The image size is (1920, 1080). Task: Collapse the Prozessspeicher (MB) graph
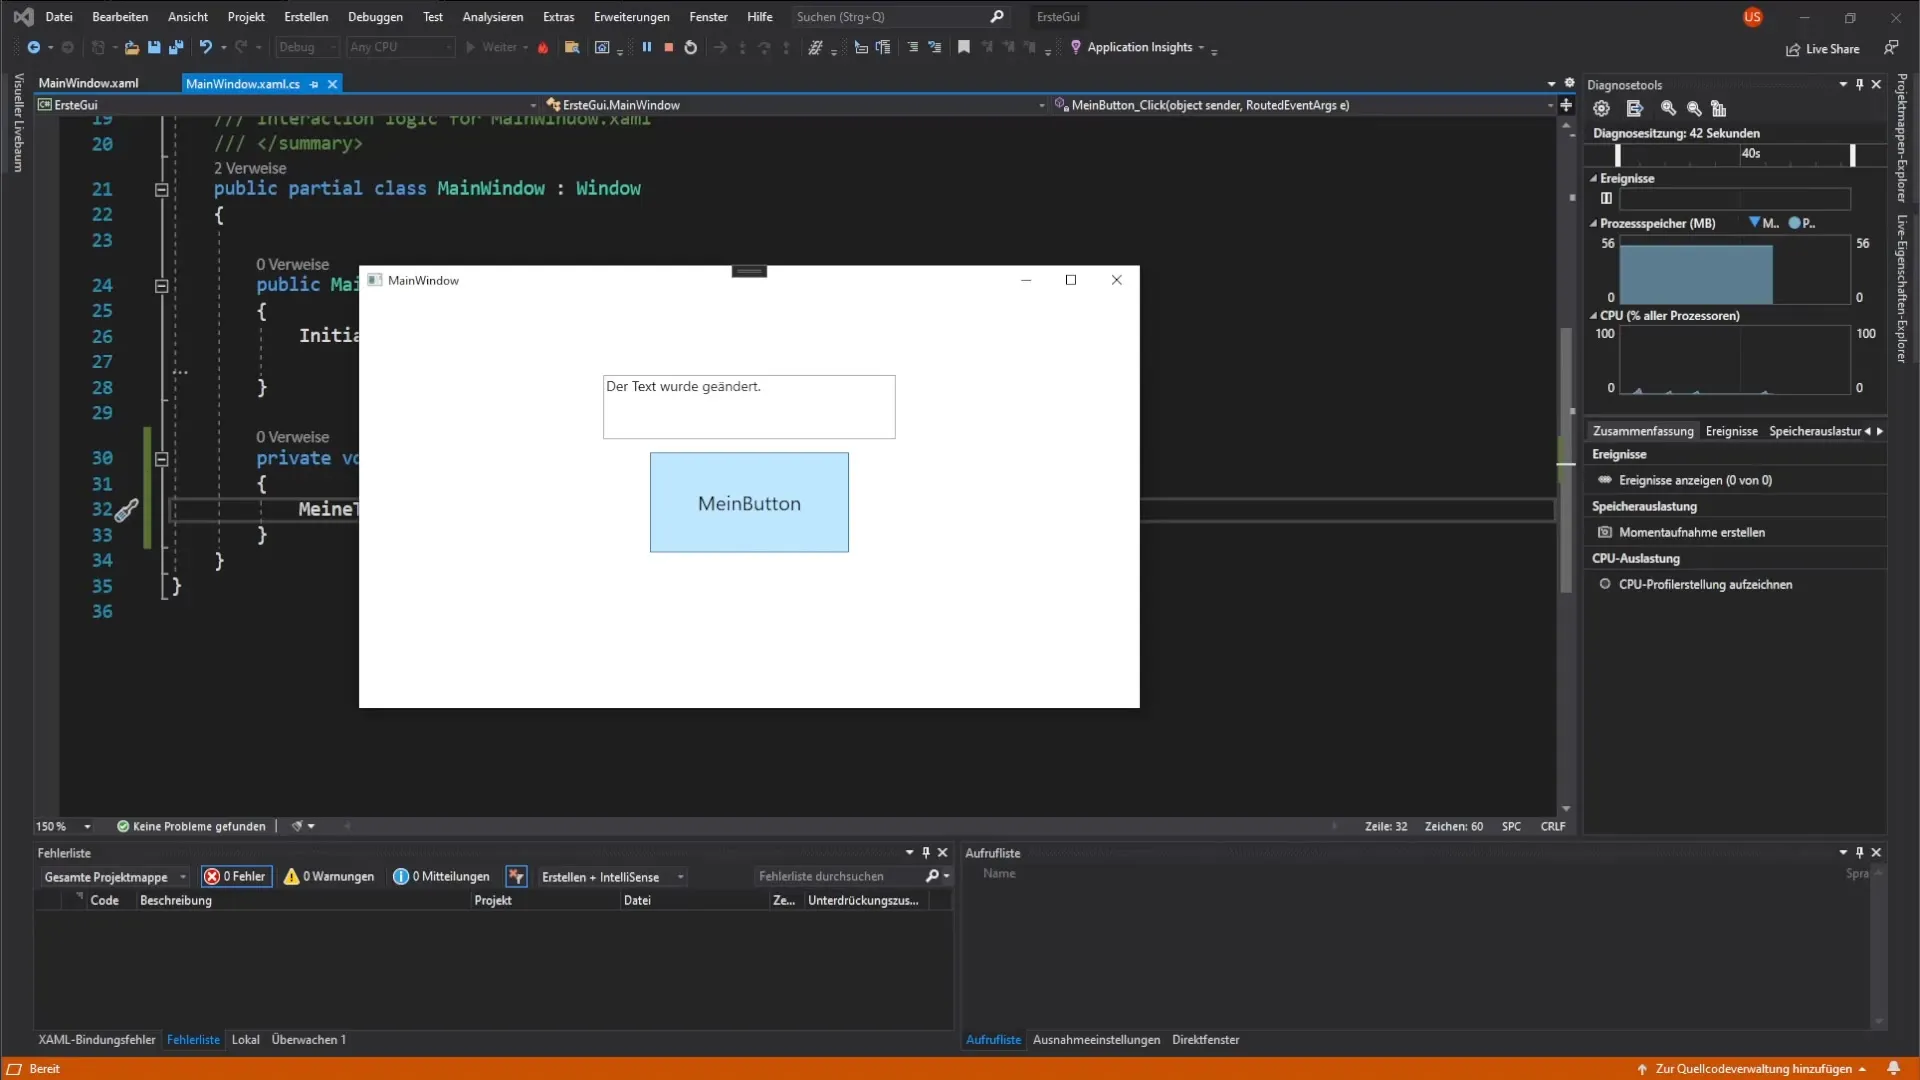1593,224
